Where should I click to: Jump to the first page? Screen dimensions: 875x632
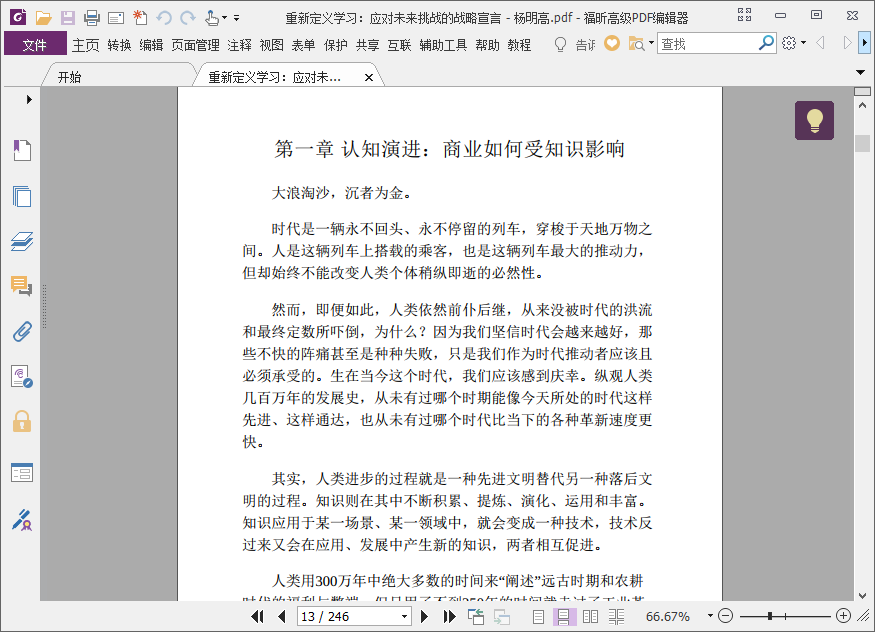coord(257,616)
